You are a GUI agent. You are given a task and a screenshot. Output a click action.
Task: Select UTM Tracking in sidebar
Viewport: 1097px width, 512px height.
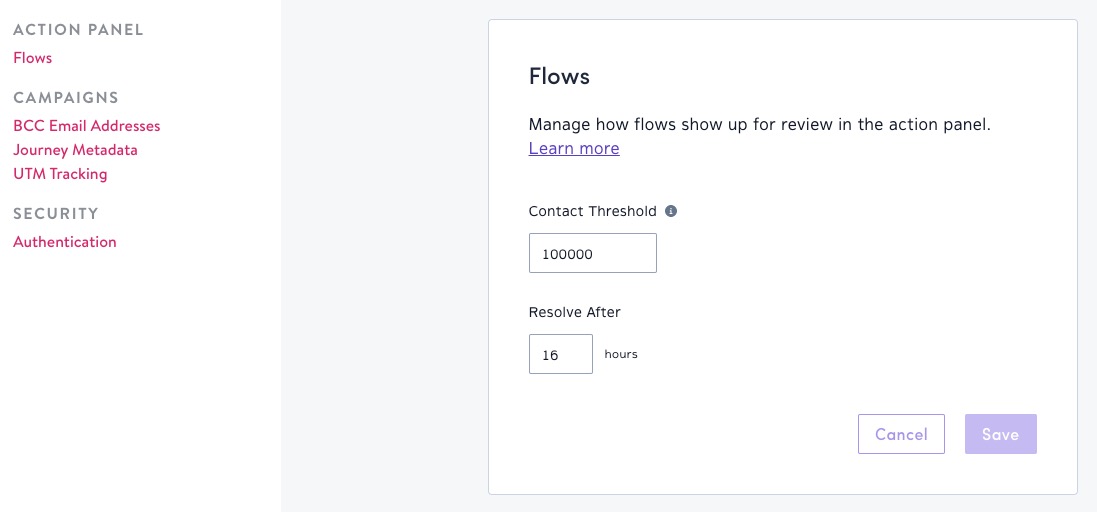60,173
